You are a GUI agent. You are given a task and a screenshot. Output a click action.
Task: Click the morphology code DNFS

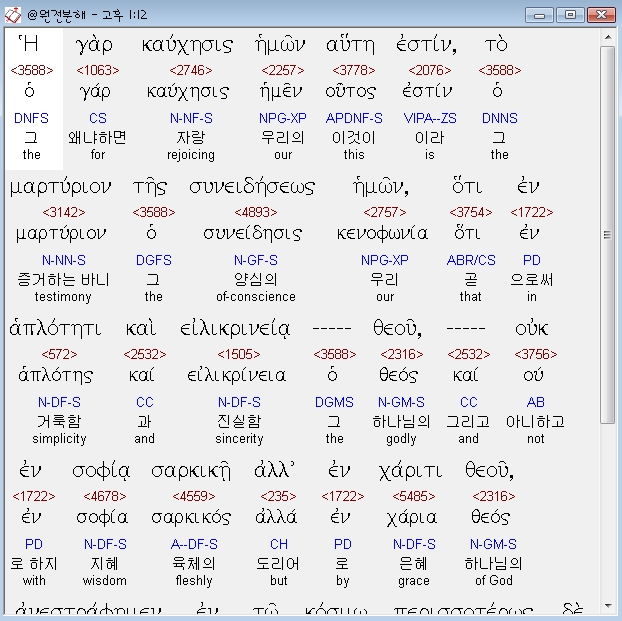[x=31, y=118]
